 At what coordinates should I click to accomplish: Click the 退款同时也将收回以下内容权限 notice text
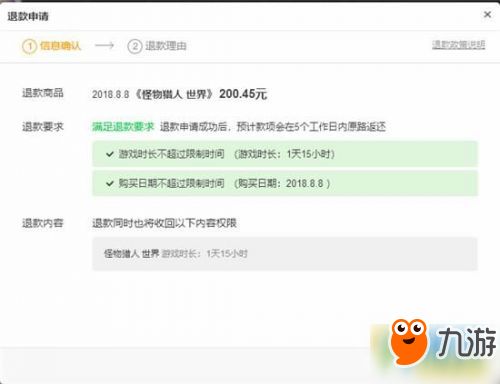tap(164, 223)
